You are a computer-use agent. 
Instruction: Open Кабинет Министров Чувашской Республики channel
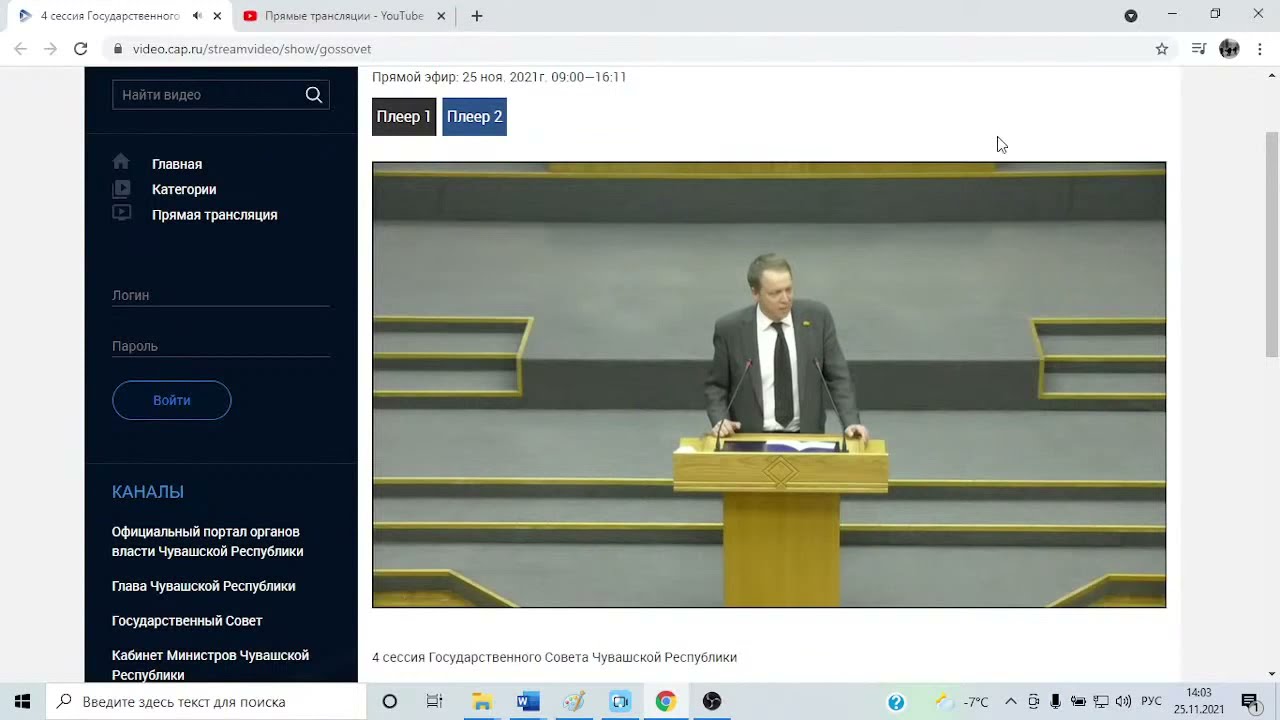click(x=210, y=665)
